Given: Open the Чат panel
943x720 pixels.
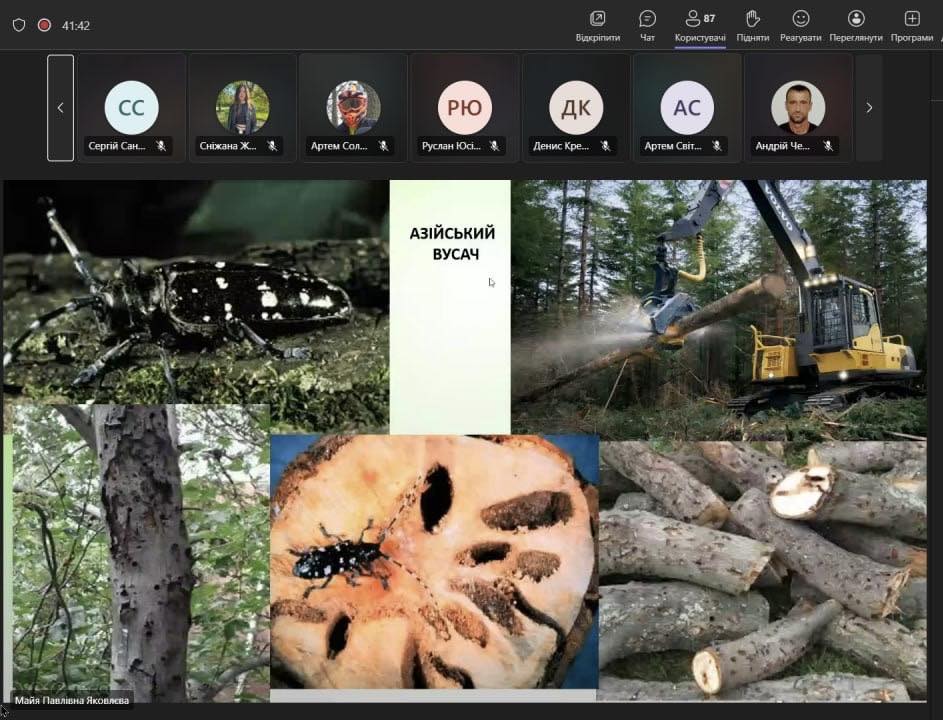Looking at the screenshot, I should [647, 26].
